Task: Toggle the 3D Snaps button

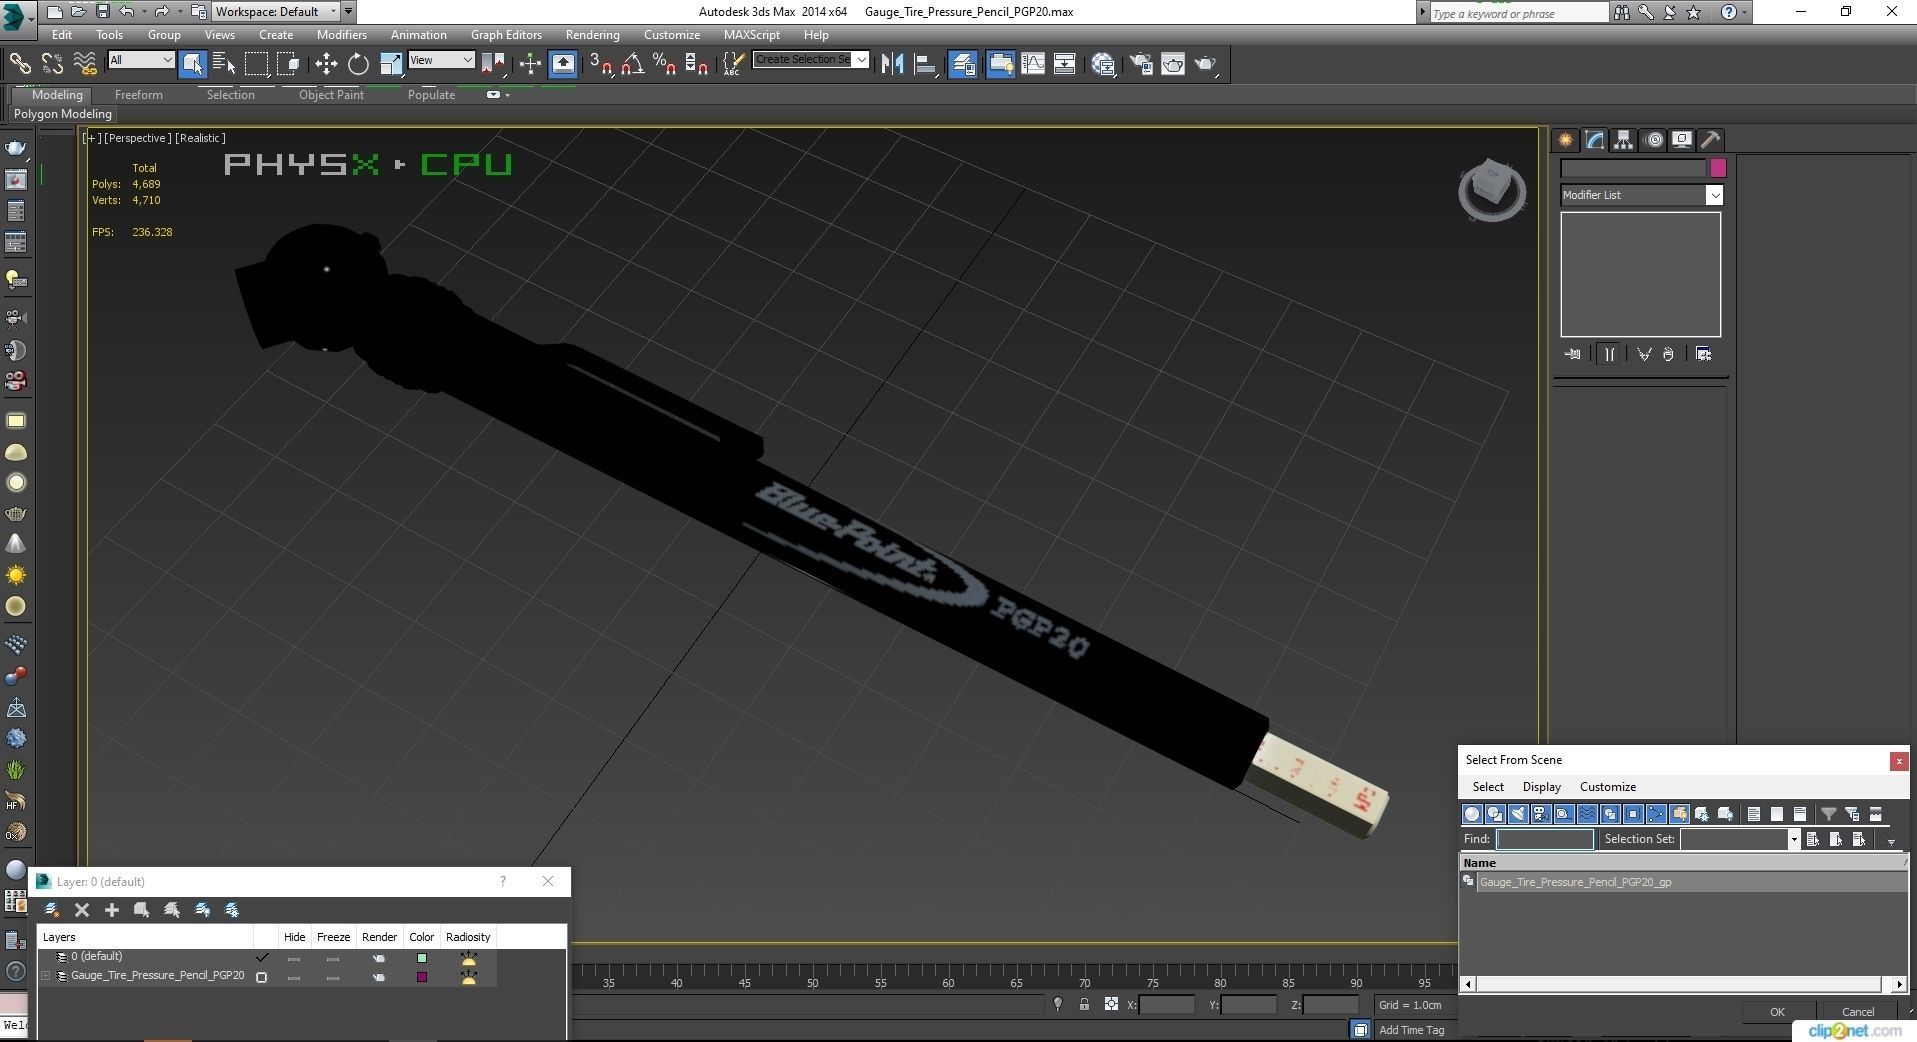Action: click(600, 64)
